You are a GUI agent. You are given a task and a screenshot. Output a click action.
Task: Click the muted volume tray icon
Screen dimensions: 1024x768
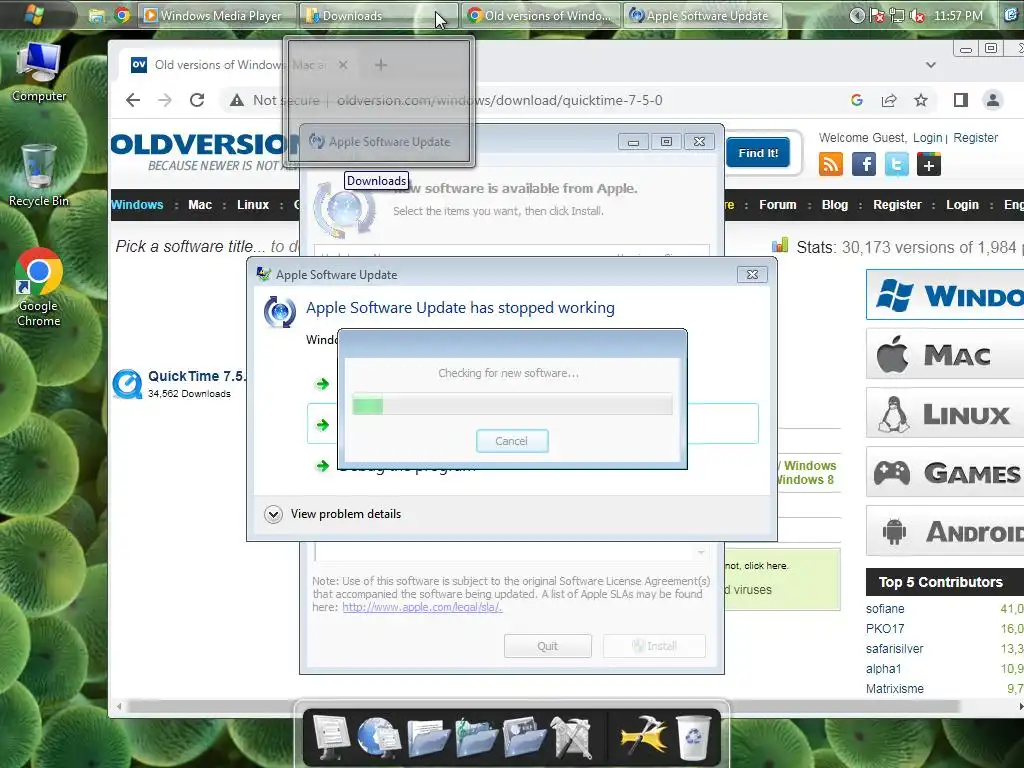click(918, 16)
